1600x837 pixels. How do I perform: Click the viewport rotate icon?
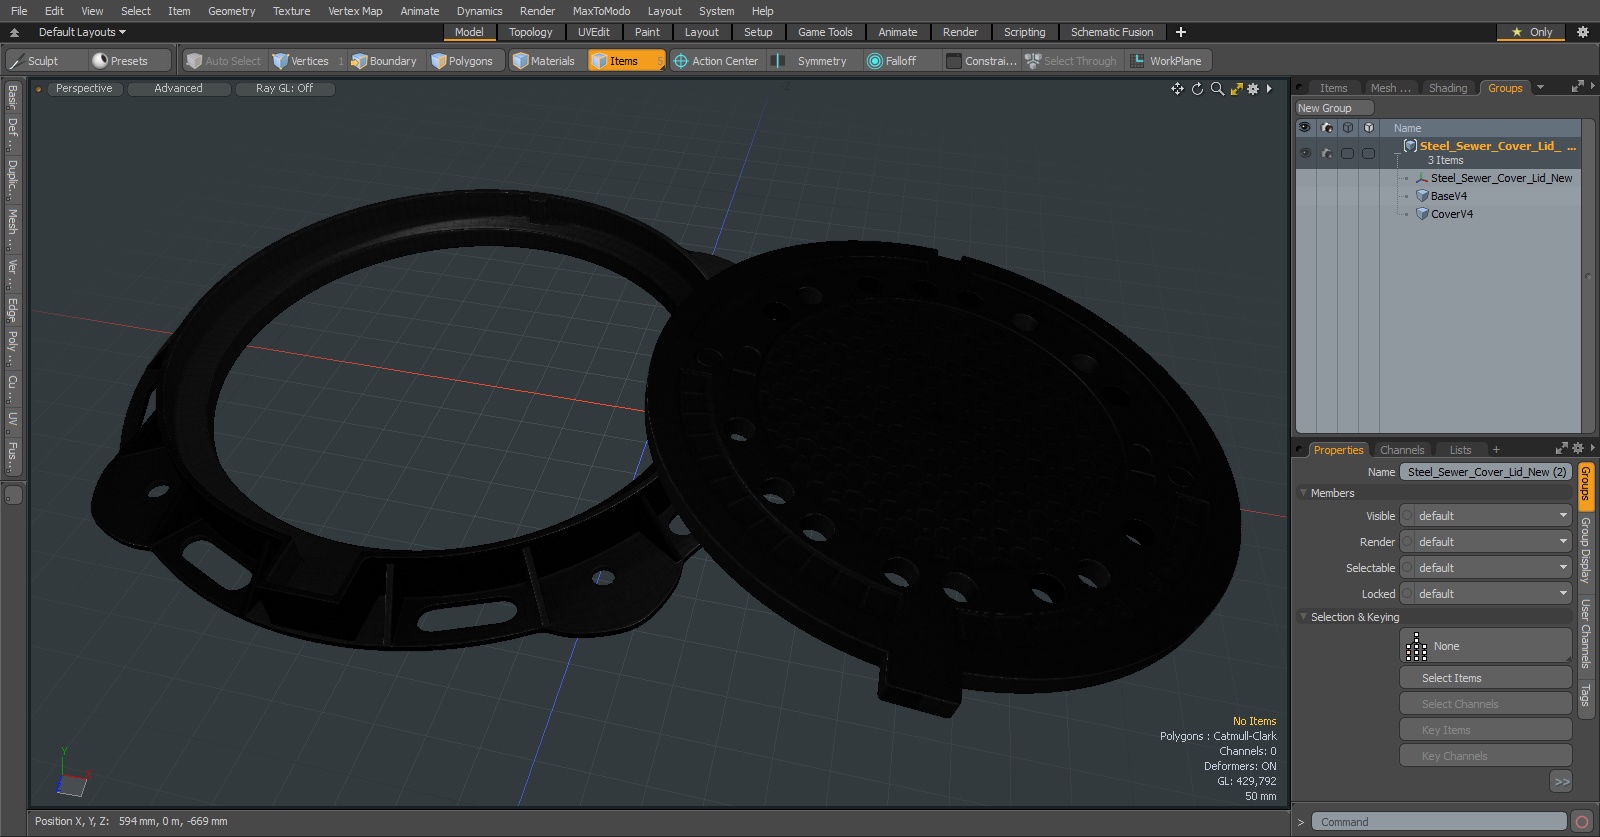click(1197, 89)
